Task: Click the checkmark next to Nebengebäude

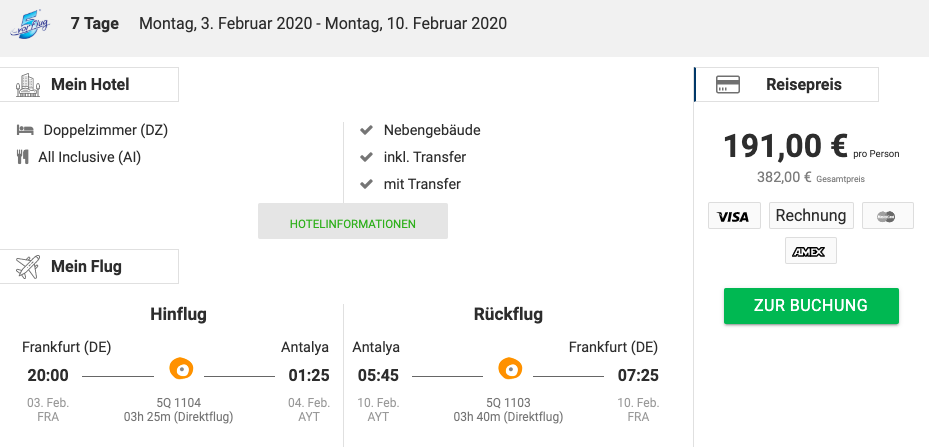Action: 367,130
